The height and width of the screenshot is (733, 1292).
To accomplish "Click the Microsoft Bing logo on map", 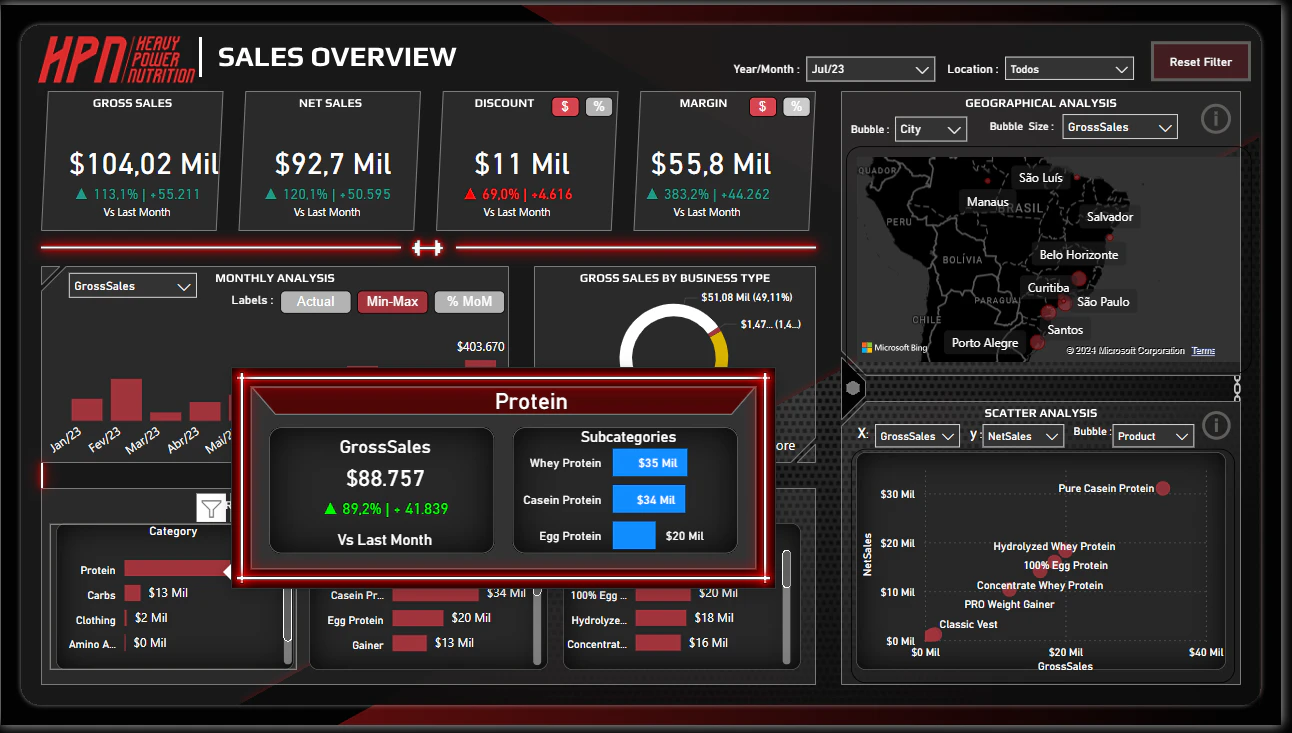I will (895, 348).
